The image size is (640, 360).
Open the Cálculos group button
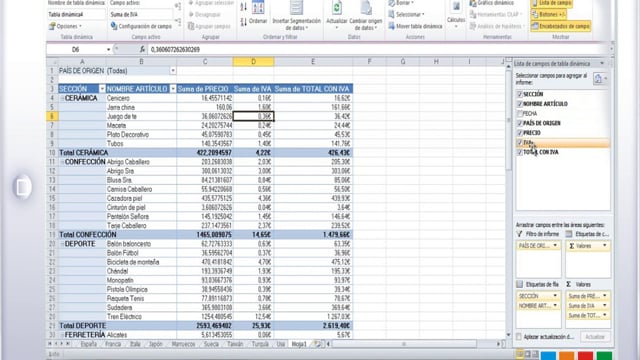456,14
